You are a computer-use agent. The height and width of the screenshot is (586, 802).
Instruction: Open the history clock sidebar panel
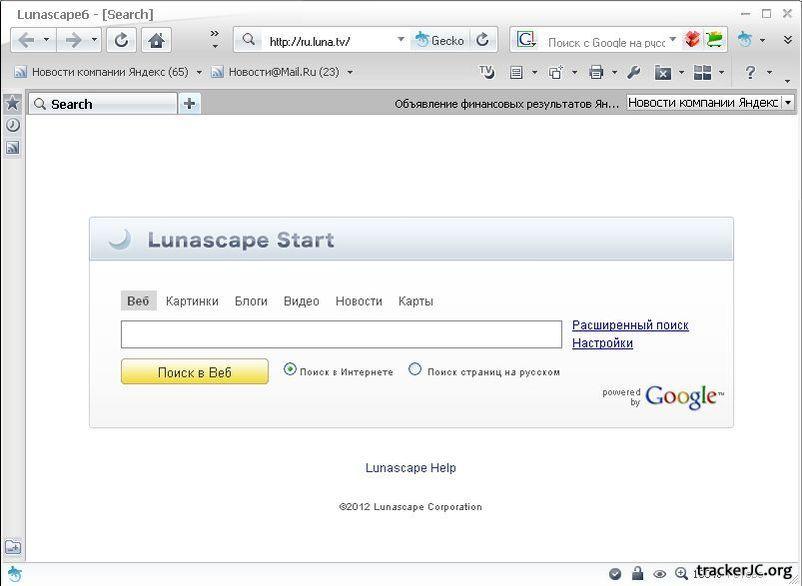12,125
